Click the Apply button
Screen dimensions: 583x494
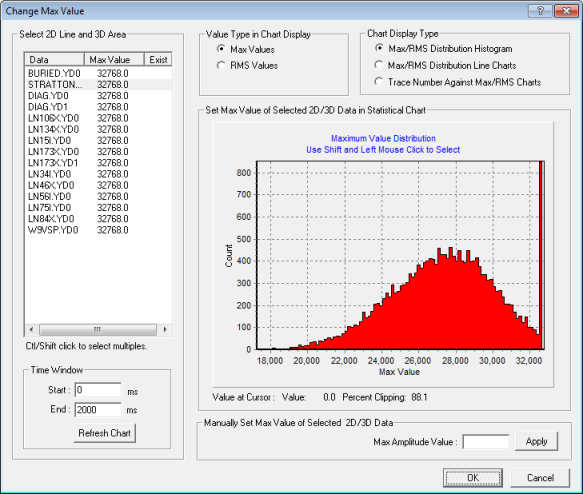537,441
